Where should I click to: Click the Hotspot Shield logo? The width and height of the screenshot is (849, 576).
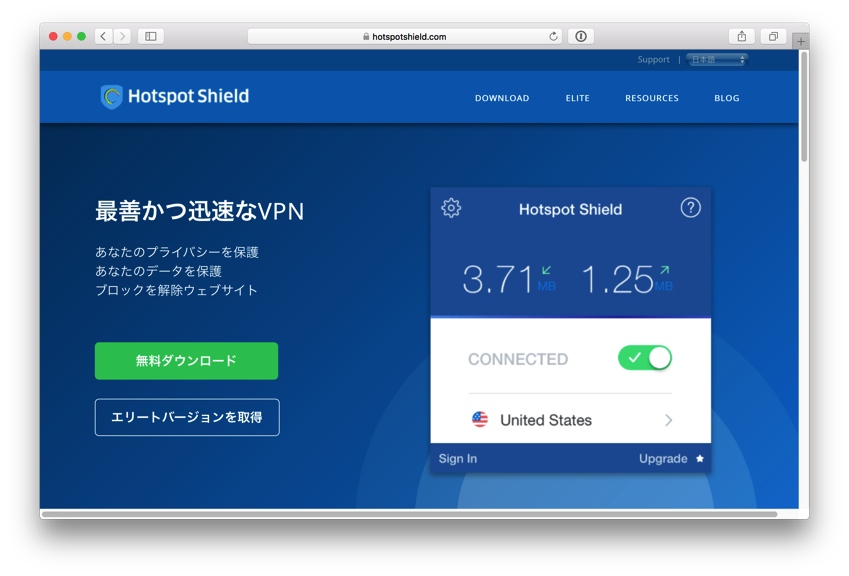(174, 96)
